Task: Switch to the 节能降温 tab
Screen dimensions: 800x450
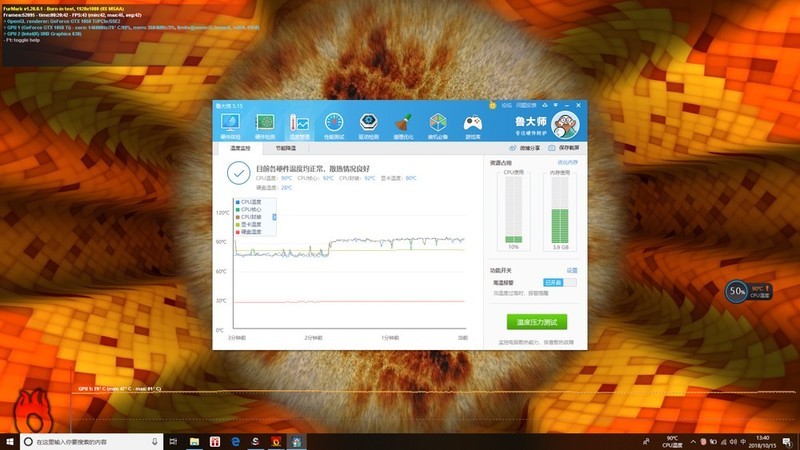Action: click(285, 148)
